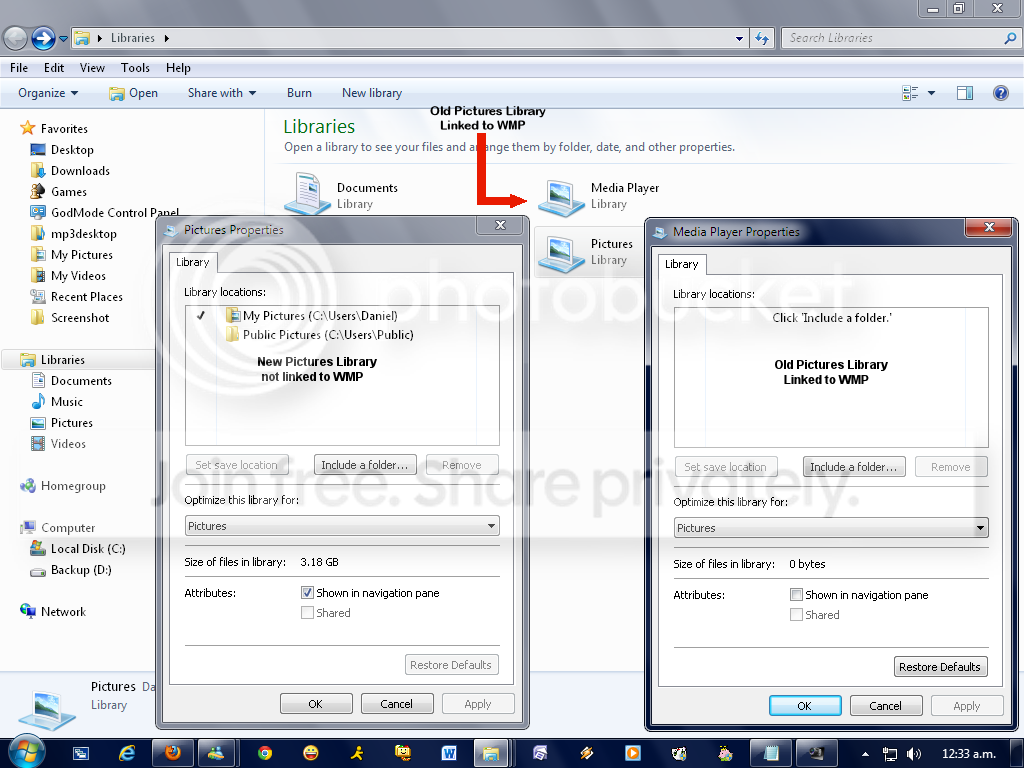Toggle the preview pane icon
The height and width of the screenshot is (768, 1024).
click(x=965, y=93)
